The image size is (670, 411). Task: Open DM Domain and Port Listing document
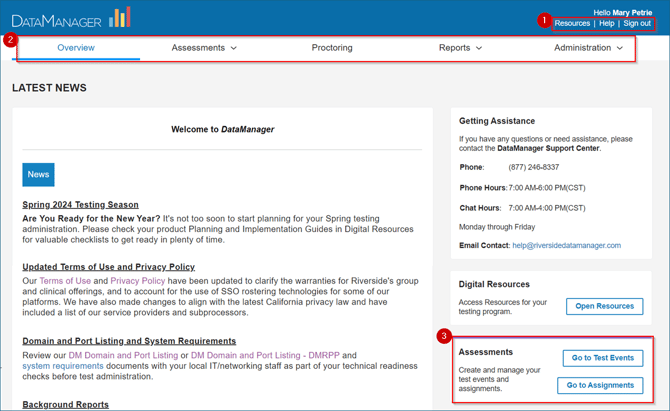coord(123,355)
